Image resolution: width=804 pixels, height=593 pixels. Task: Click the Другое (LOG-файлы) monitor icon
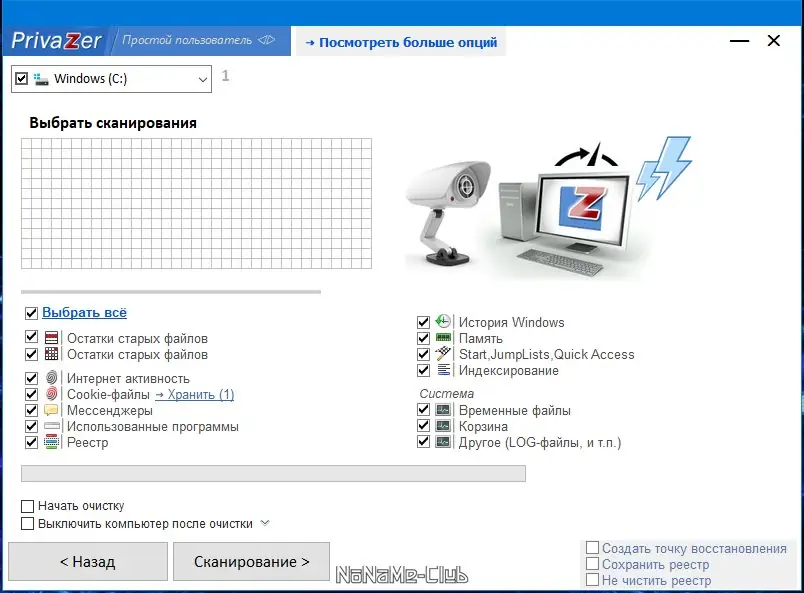(x=443, y=442)
